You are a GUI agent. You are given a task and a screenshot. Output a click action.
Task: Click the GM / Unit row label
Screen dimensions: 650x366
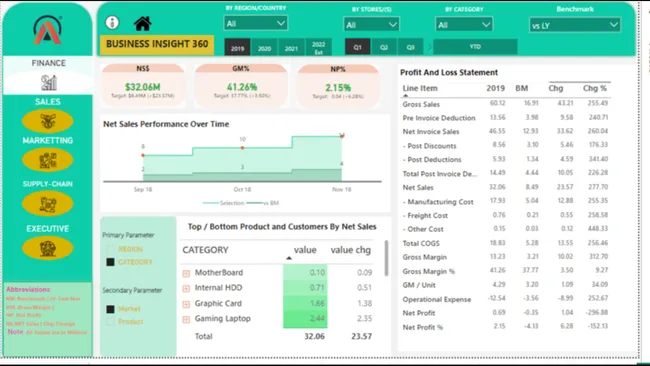point(419,285)
